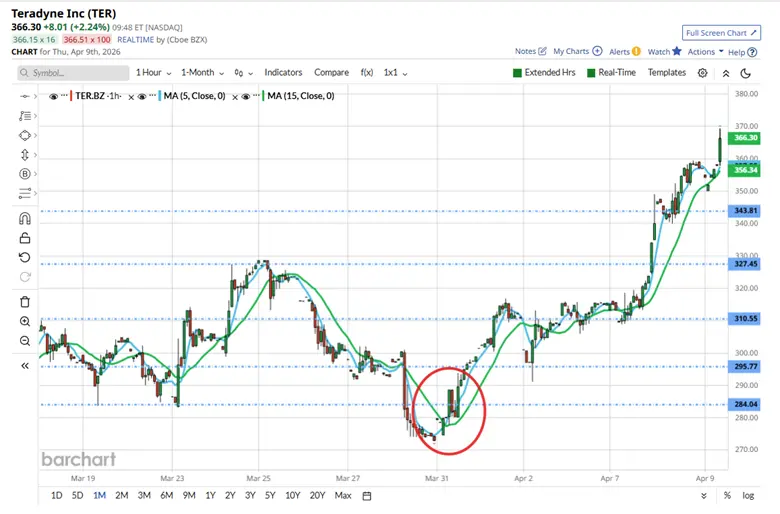Switch to dark mode moon icon
This screenshot has height=514, width=780.
pyautogui.click(x=745, y=73)
